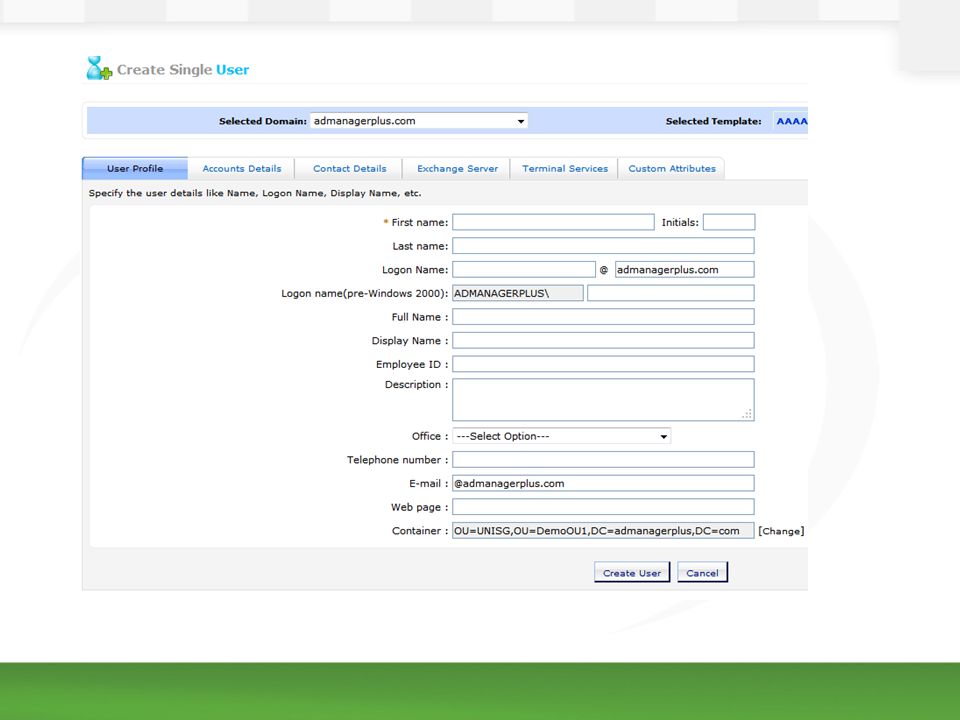Click the 'Selected Template:' label

713,121
